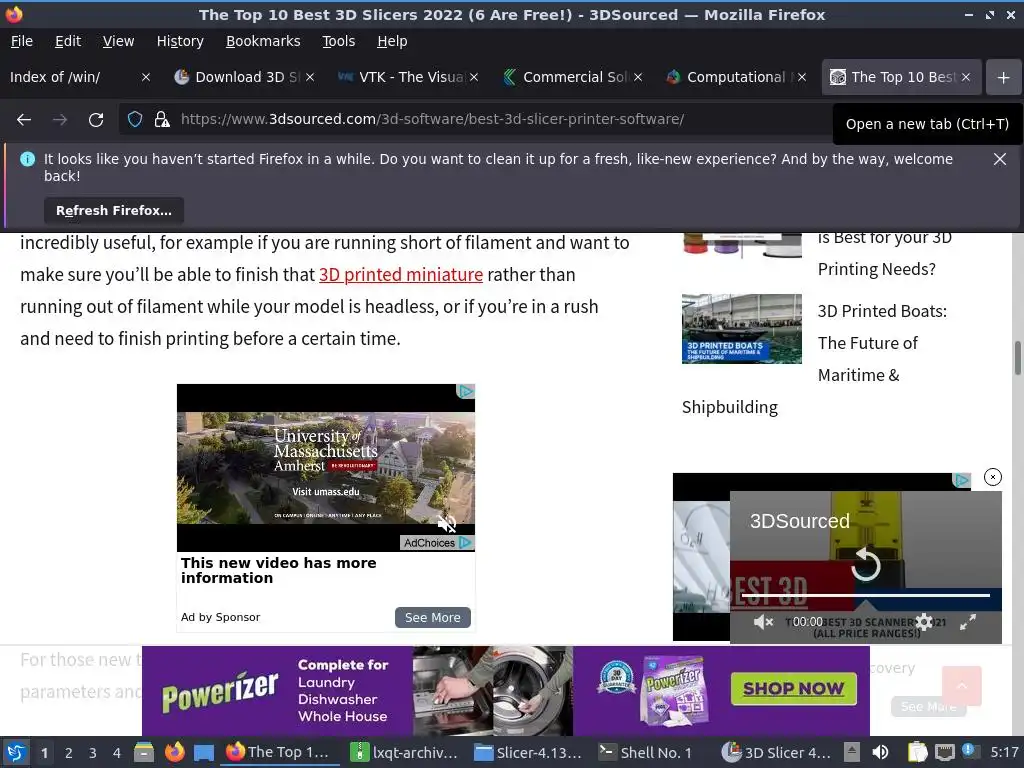Open 3DSourced video settings gear
1024x768 pixels.
(924, 622)
